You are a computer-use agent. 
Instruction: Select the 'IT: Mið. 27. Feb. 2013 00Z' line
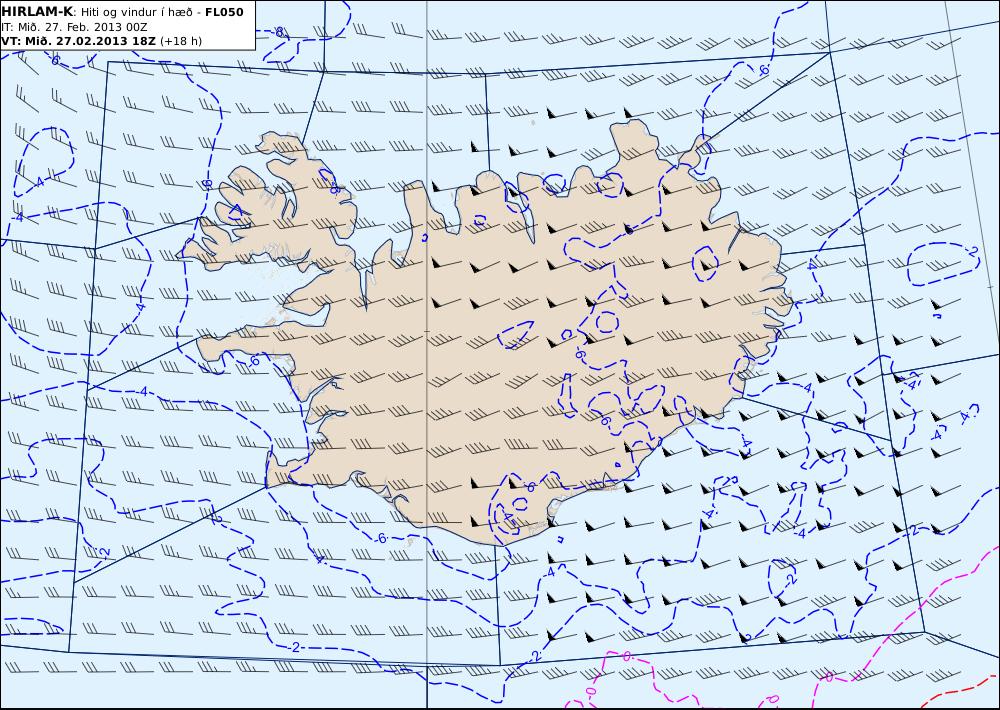74,27
